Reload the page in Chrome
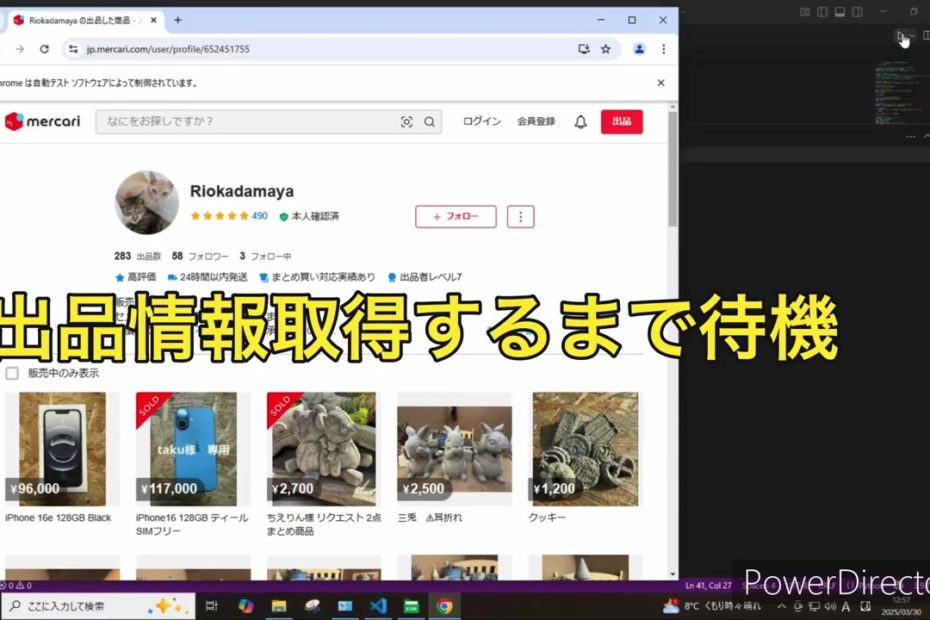930x620 pixels. [x=44, y=48]
